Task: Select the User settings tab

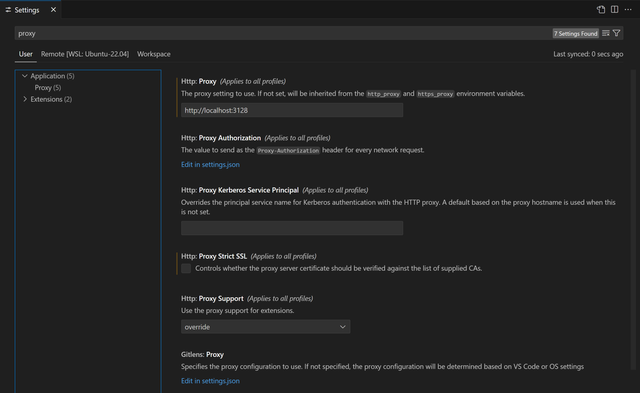Action: tap(25, 54)
